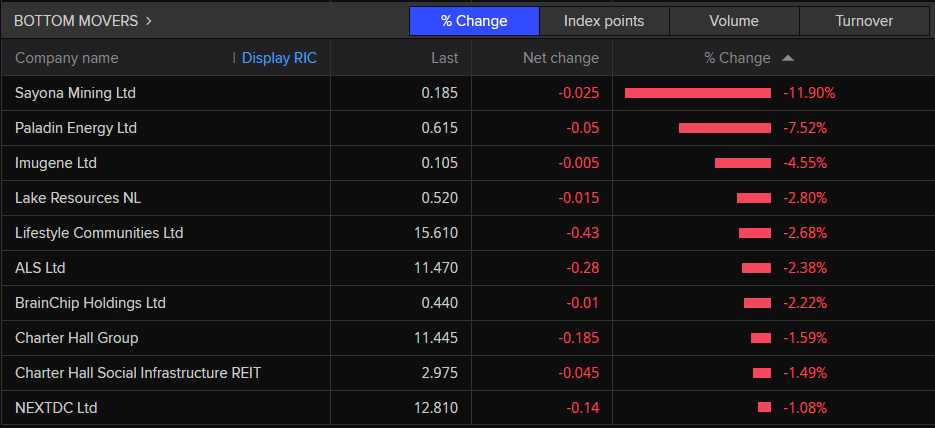Click Charter Hall Group last price 11.445
The image size is (935, 428).
coord(436,338)
